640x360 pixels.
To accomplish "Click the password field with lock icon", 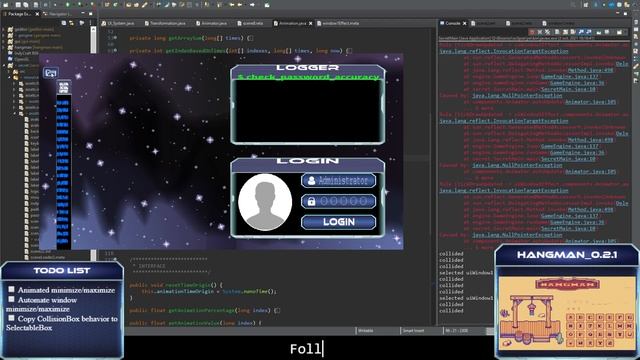I will pyautogui.click(x=338, y=201).
